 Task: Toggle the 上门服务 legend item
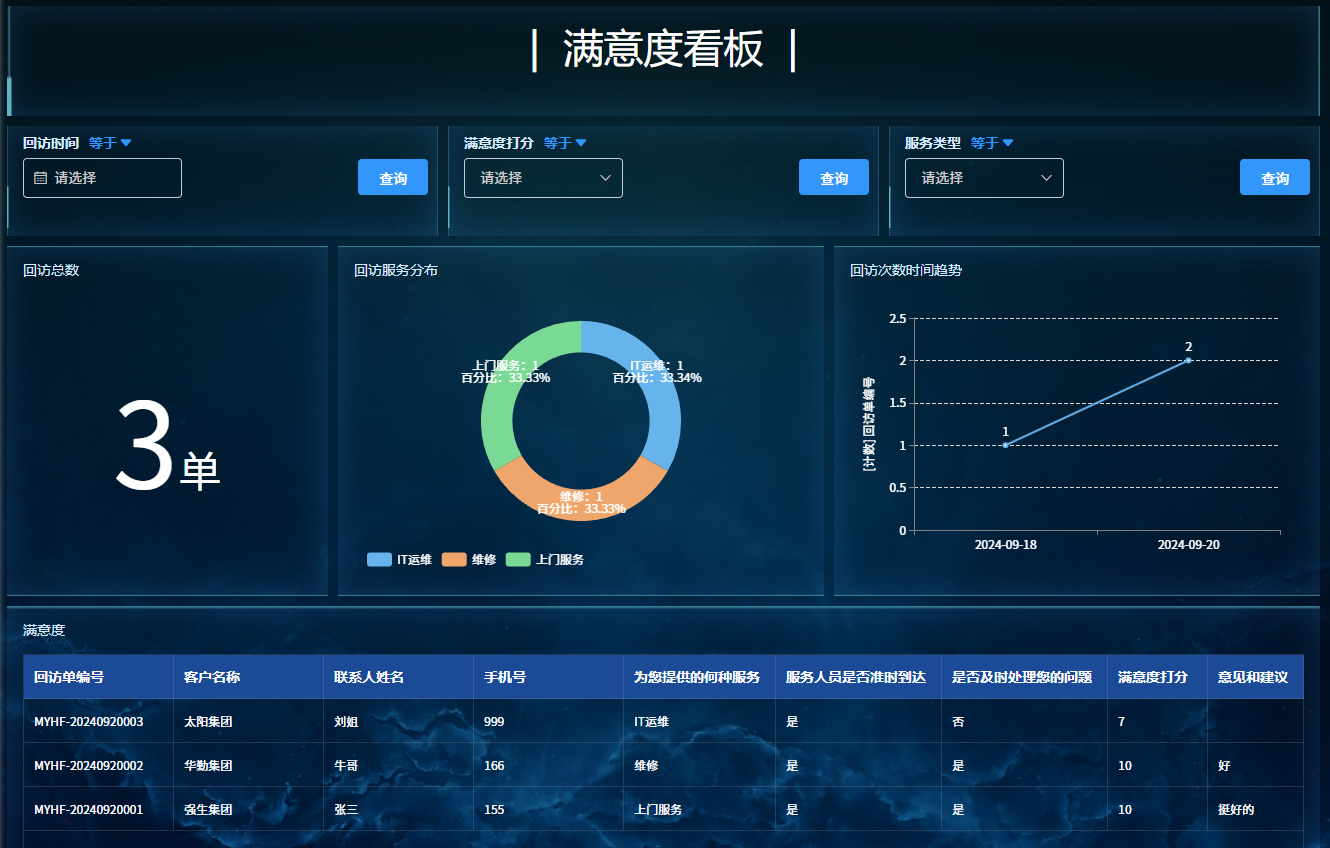[x=544, y=560]
